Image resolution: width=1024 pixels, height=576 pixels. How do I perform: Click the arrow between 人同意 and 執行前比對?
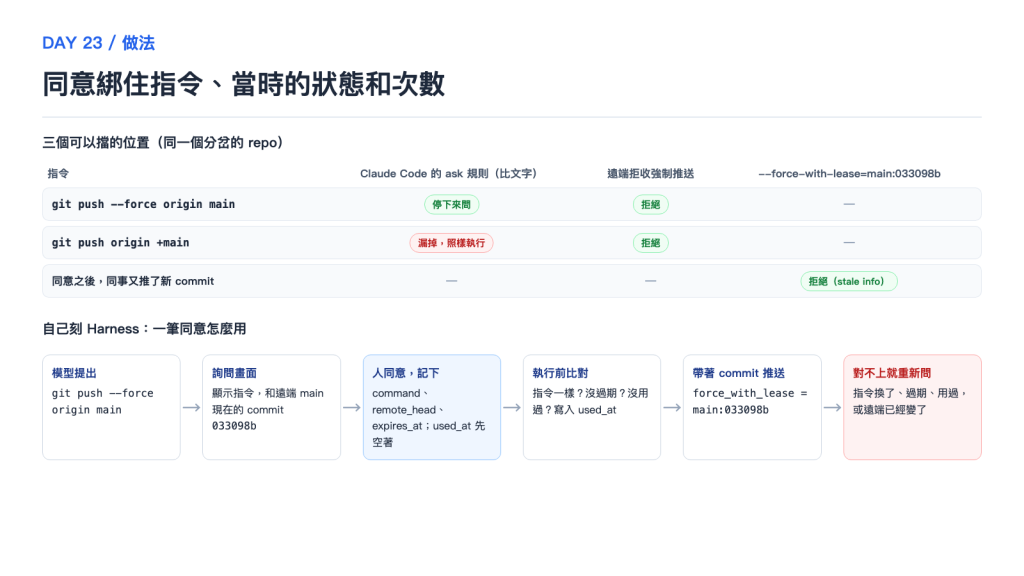tap(512, 408)
